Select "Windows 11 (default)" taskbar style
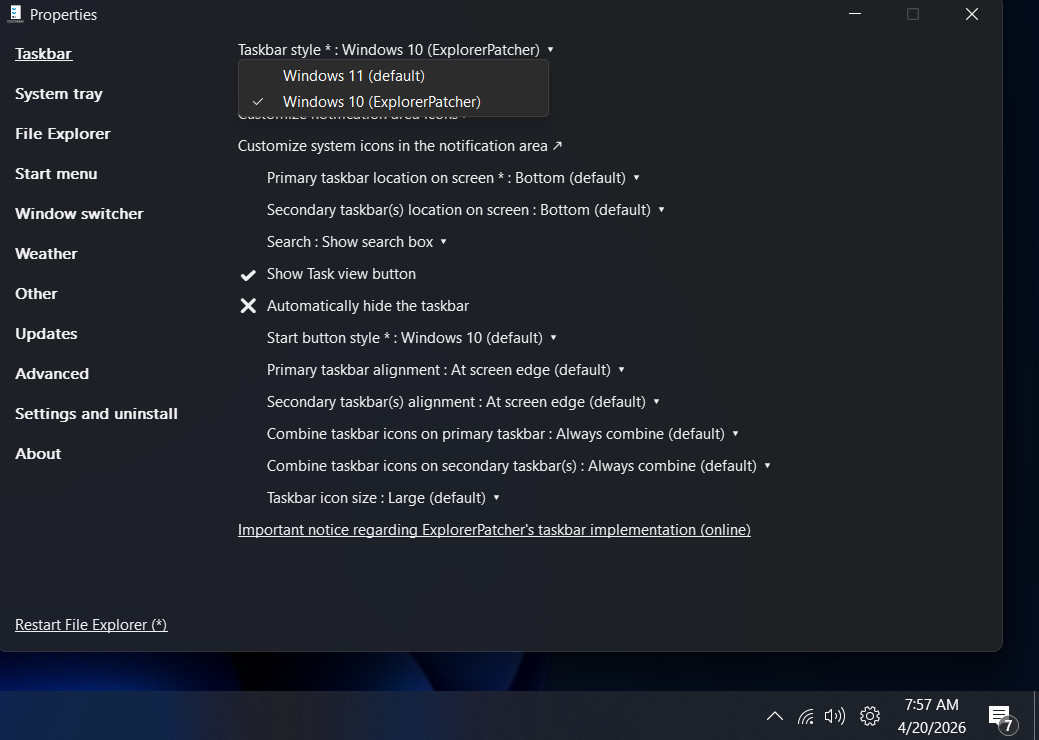 [x=353, y=75]
